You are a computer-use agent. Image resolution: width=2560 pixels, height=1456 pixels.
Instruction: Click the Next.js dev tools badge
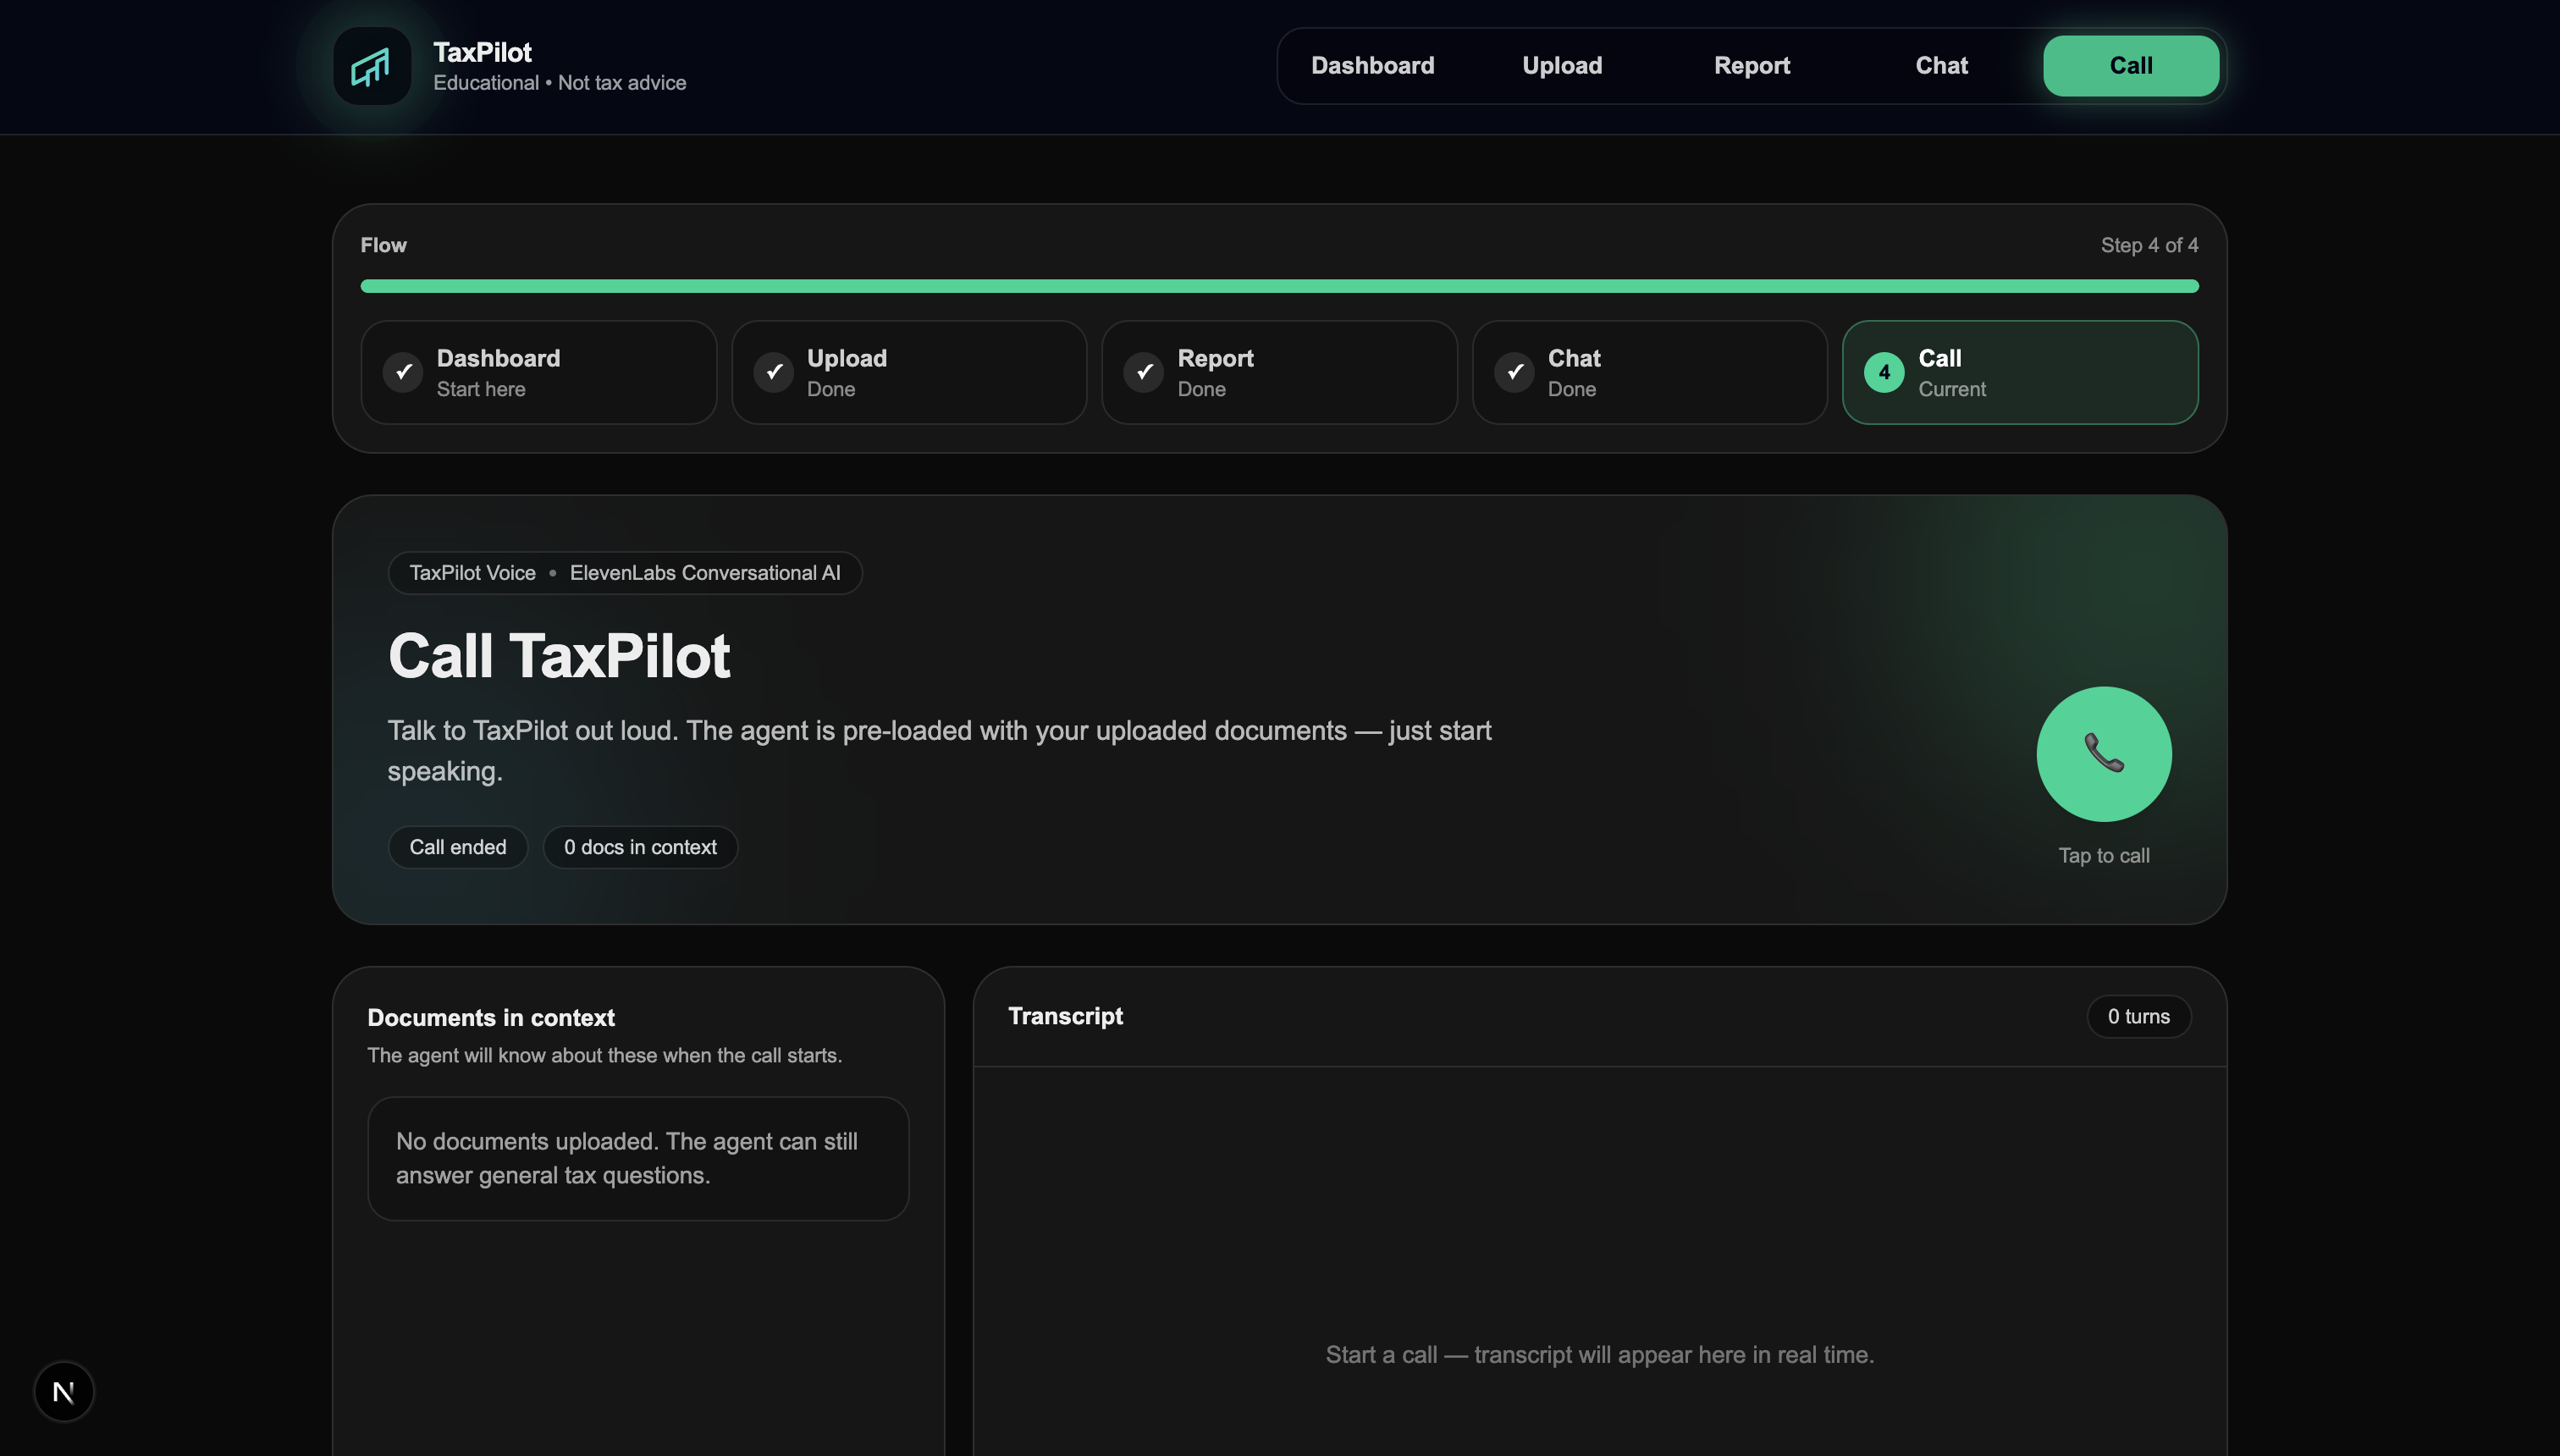click(x=64, y=1391)
